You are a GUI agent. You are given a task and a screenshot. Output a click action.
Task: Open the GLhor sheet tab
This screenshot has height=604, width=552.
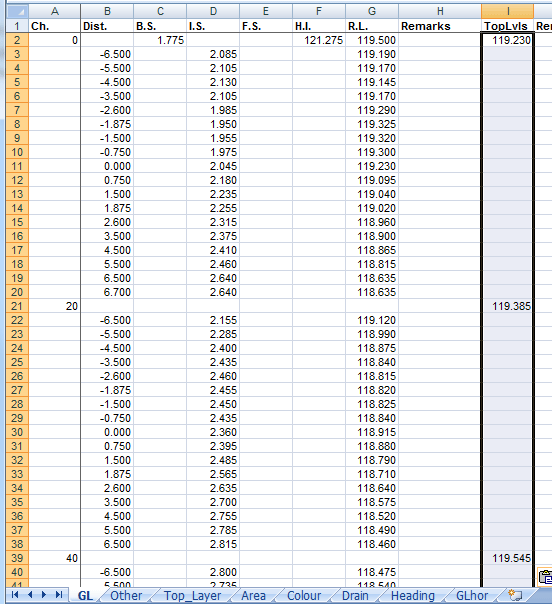pyautogui.click(x=472, y=596)
